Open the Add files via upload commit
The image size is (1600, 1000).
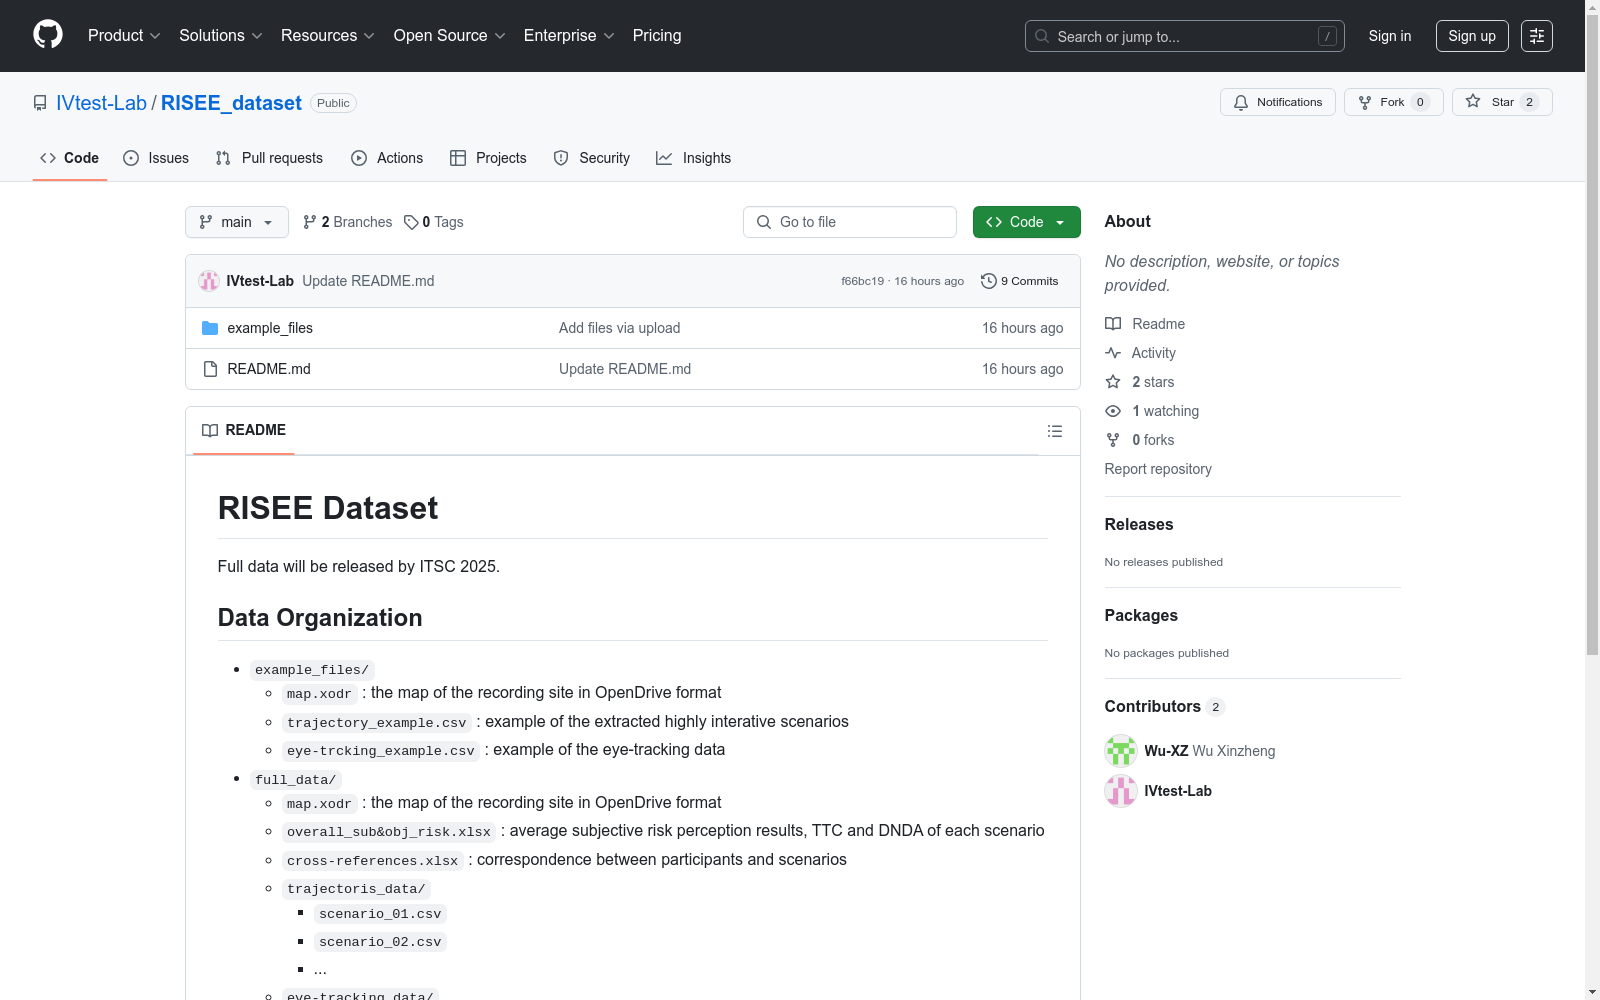620,328
